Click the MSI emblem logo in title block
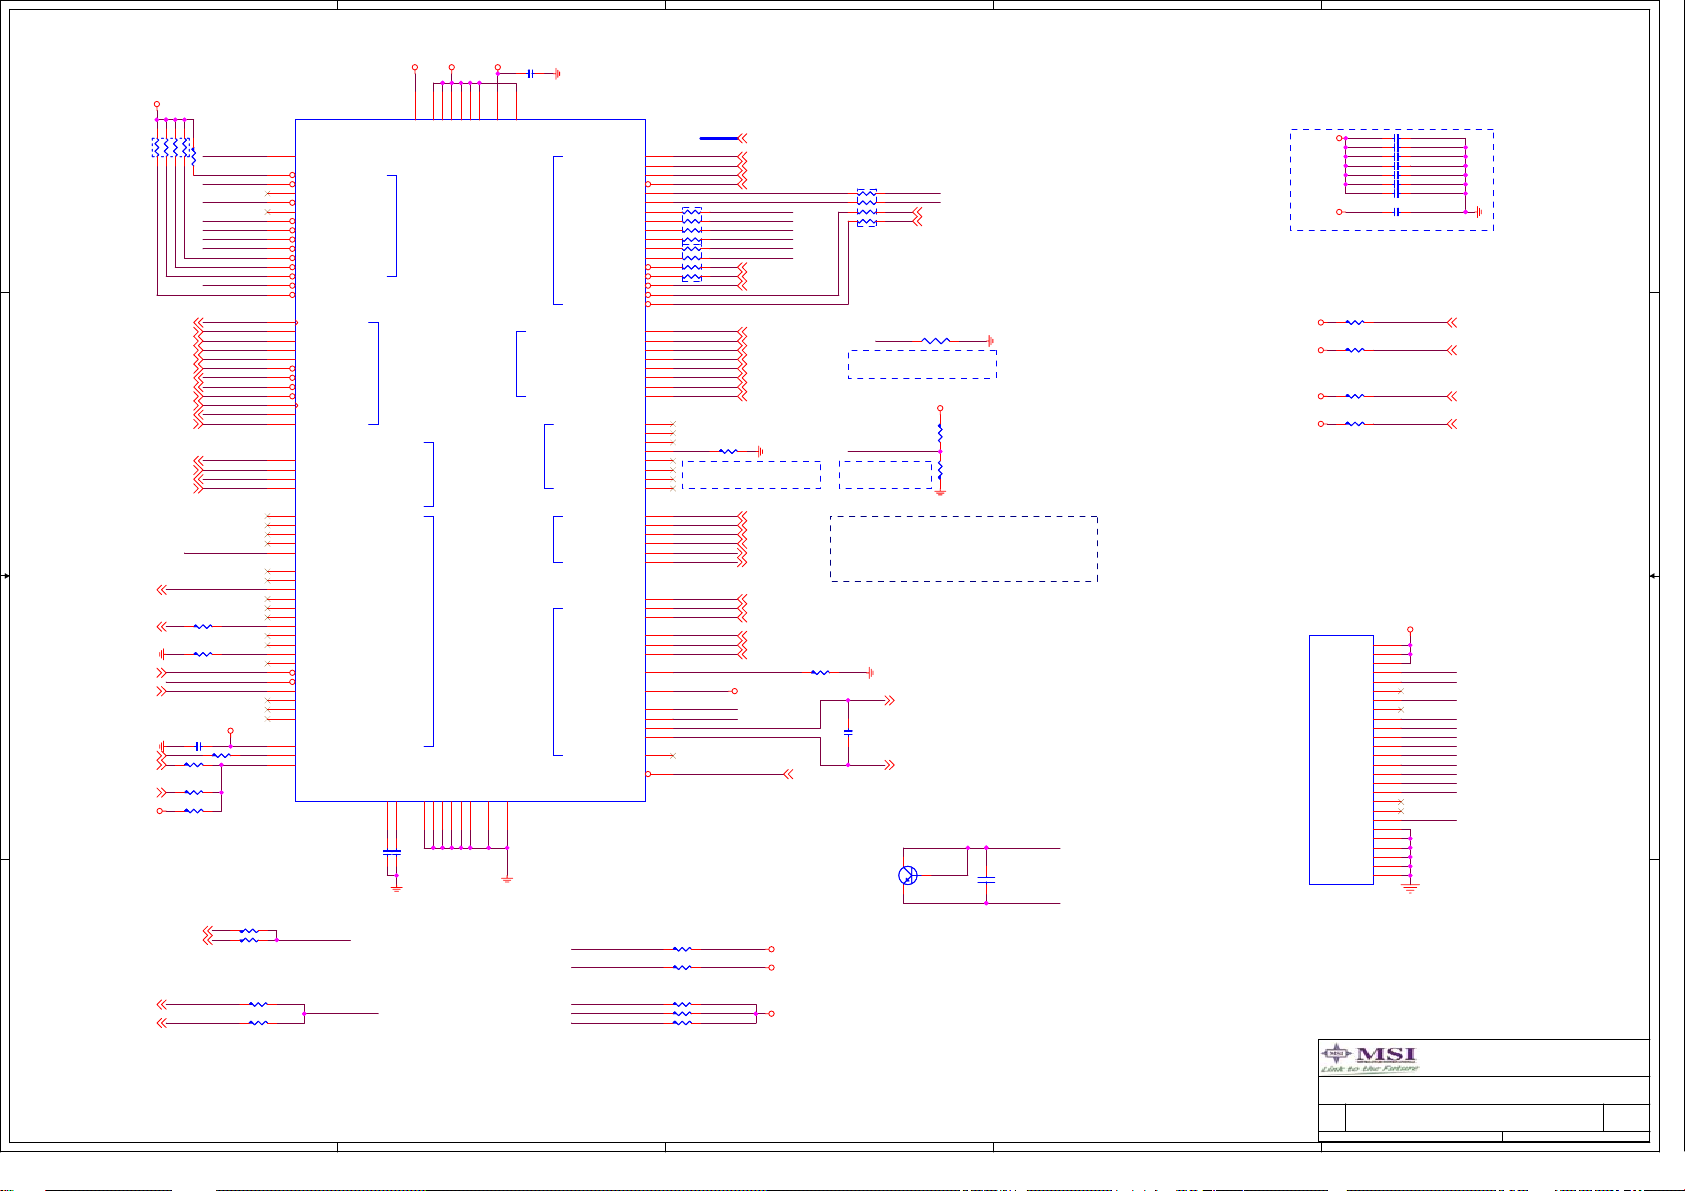This screenshot has width=1685, height=1191. pos(1336,1054)
